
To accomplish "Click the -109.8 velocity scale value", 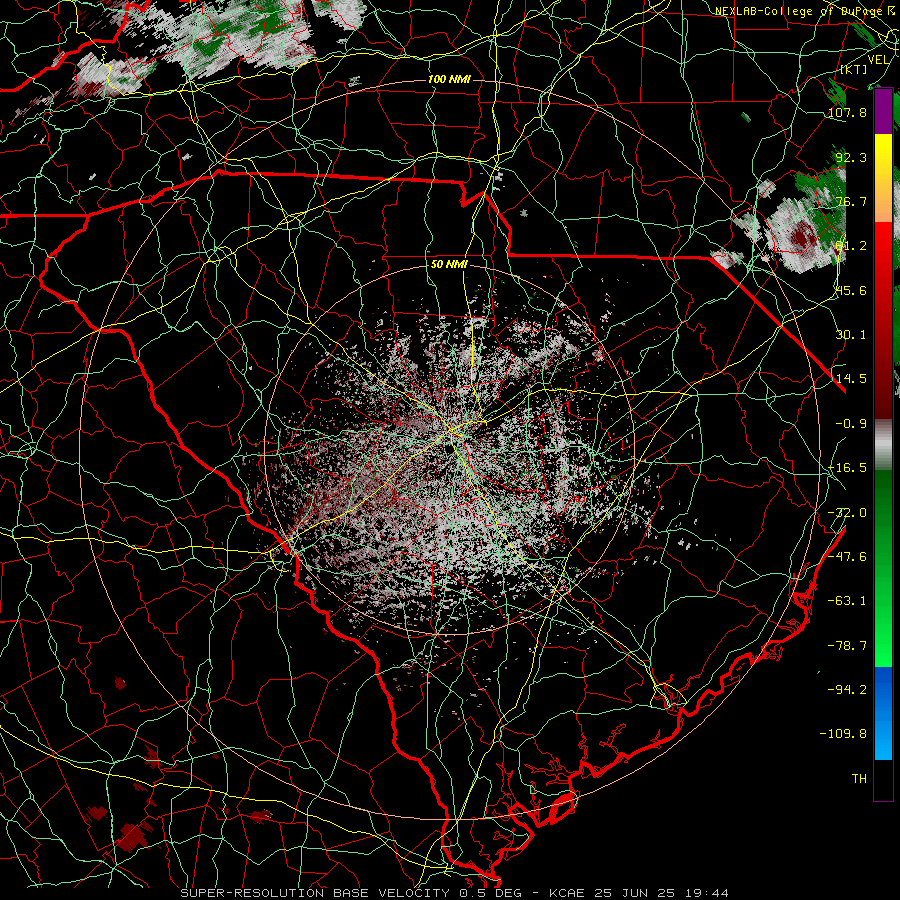I will 843,734.
